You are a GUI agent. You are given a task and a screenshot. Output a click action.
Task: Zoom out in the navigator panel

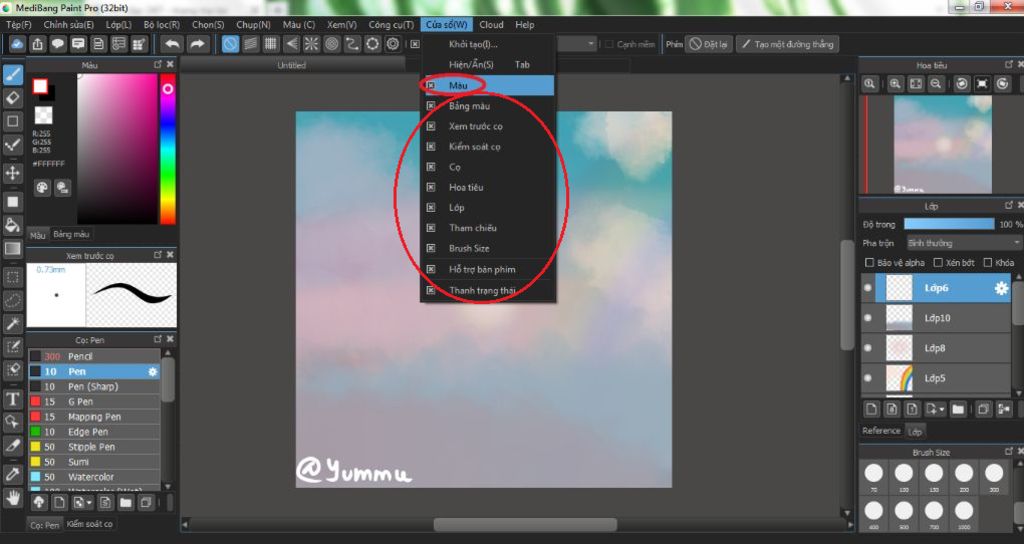pyautogui.click(x=936, y=84)
